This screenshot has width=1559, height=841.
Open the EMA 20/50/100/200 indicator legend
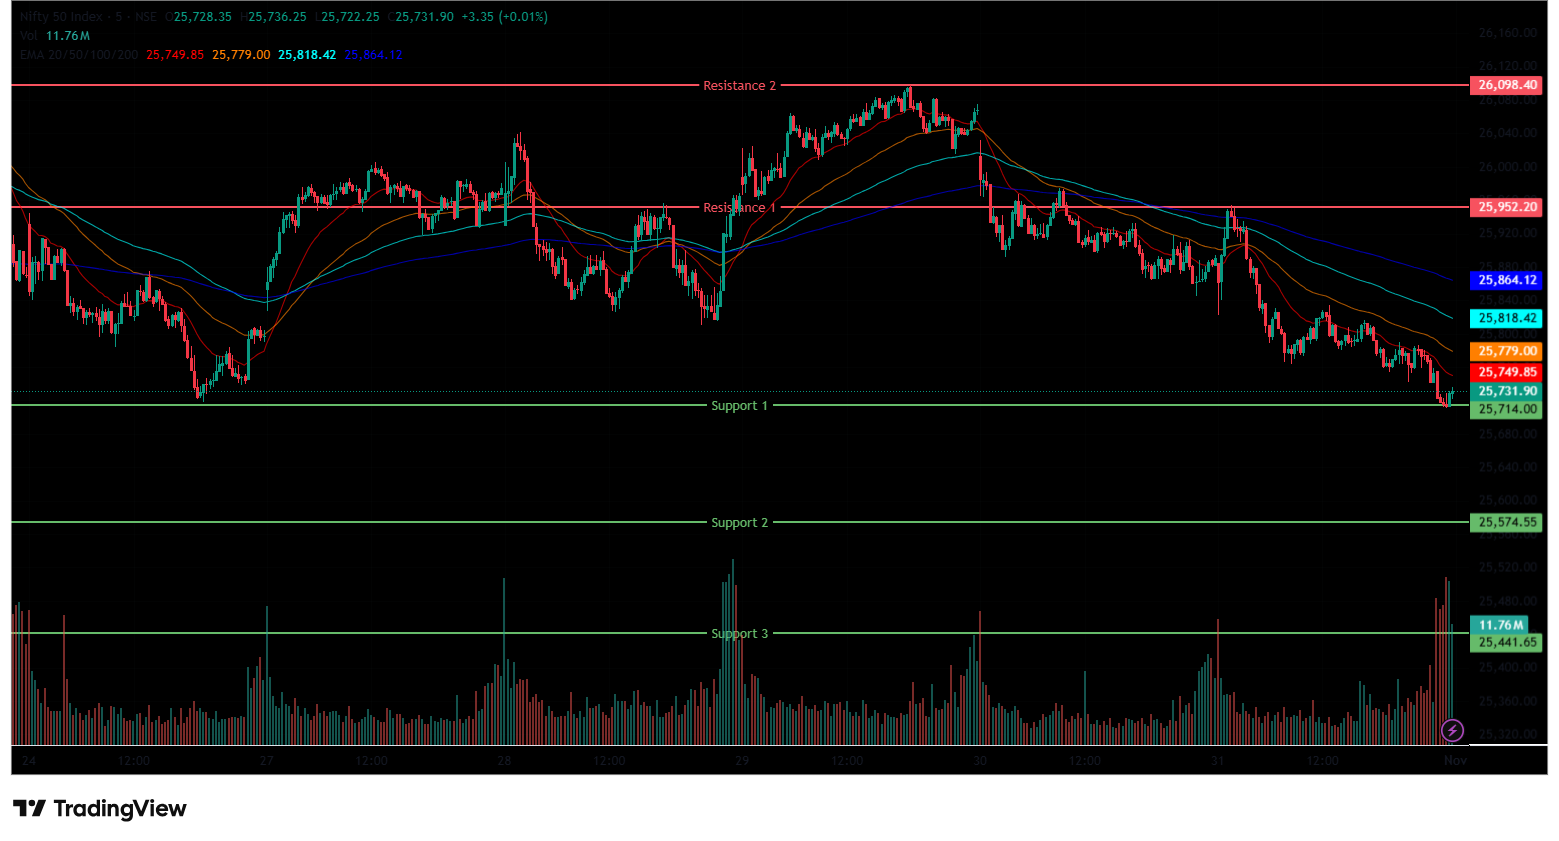point(79,55)
